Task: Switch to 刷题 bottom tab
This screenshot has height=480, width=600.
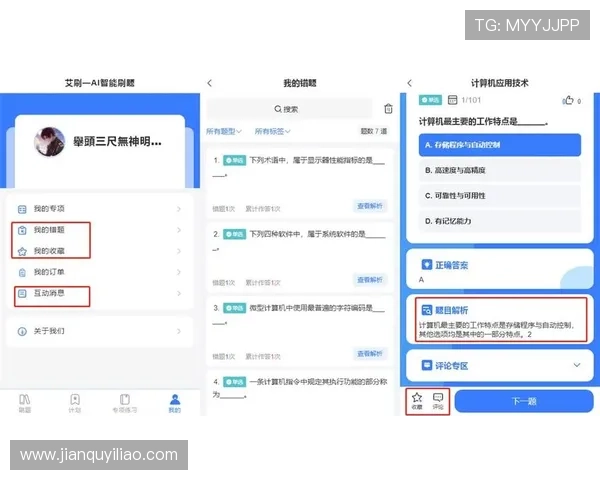Action: pos(25,403)
